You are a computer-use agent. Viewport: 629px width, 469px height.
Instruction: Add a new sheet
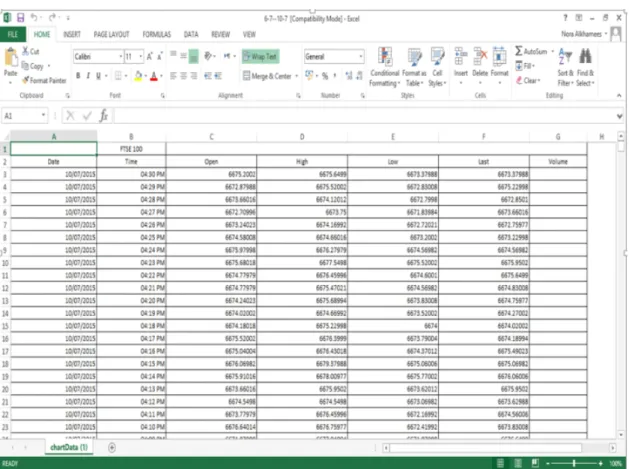tap(112, 447)
